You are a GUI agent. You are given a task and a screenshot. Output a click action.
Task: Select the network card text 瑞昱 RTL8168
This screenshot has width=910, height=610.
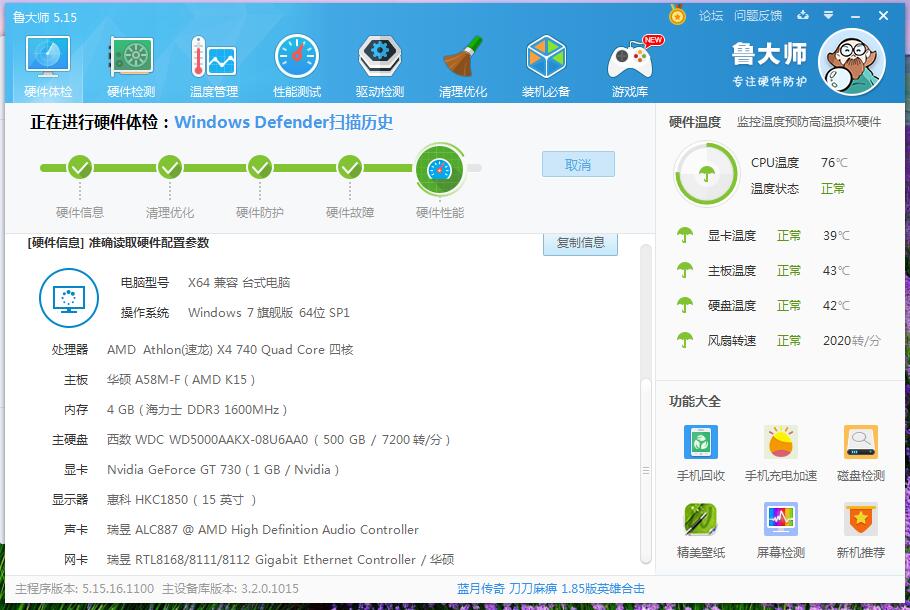coord(280,560)
